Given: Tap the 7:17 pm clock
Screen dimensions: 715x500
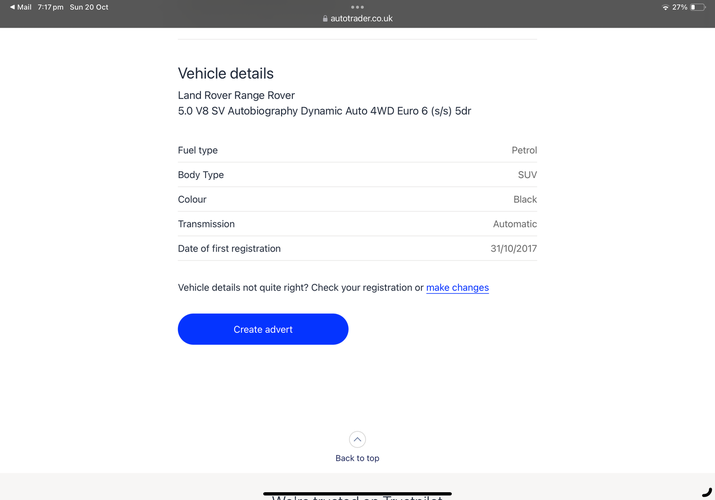Looking at the screenshot, I should click(51, 7).
